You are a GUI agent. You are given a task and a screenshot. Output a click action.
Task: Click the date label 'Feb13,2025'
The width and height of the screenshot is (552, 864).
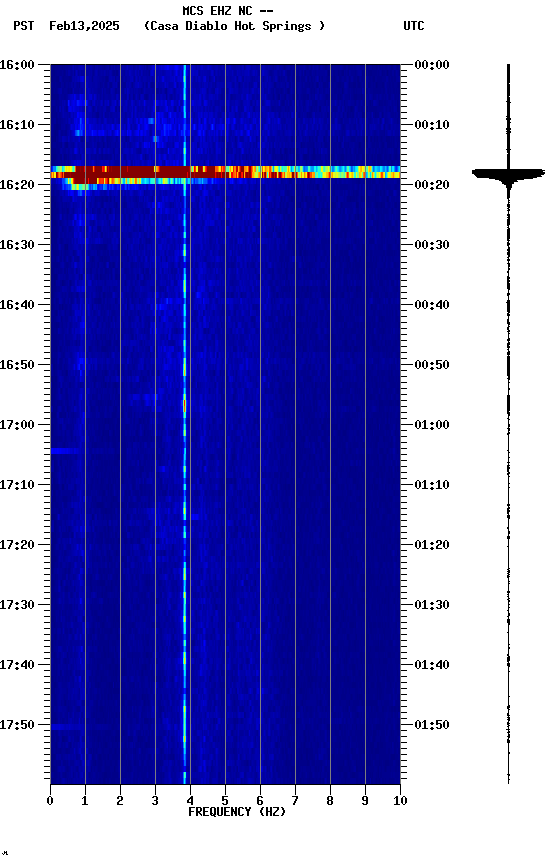[84, 26]
